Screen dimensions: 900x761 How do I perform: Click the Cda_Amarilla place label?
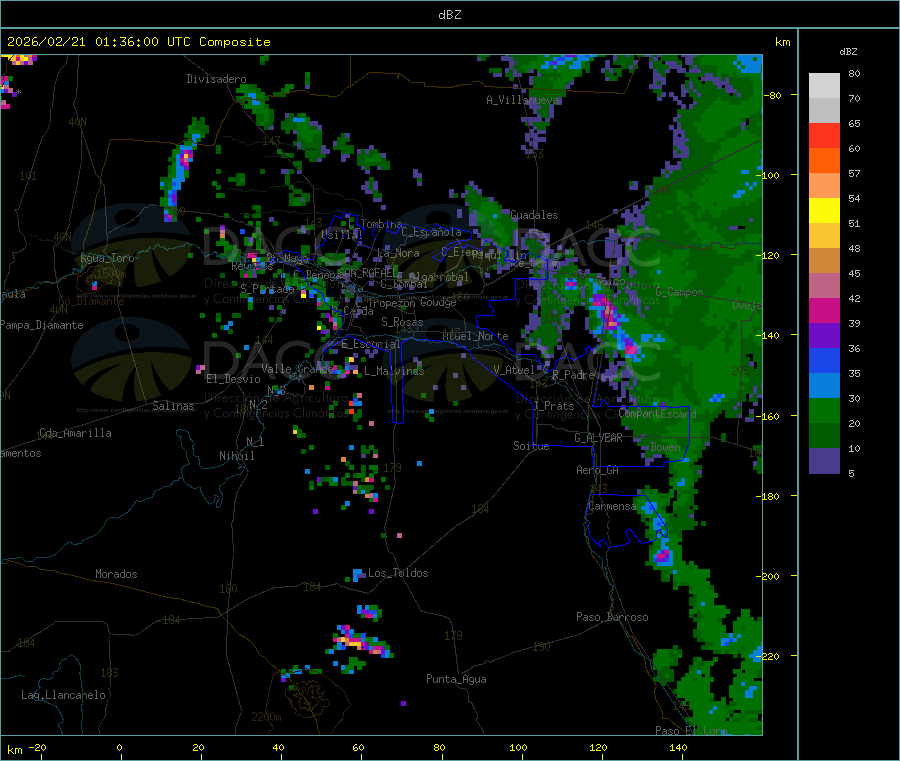coord(75,433)
